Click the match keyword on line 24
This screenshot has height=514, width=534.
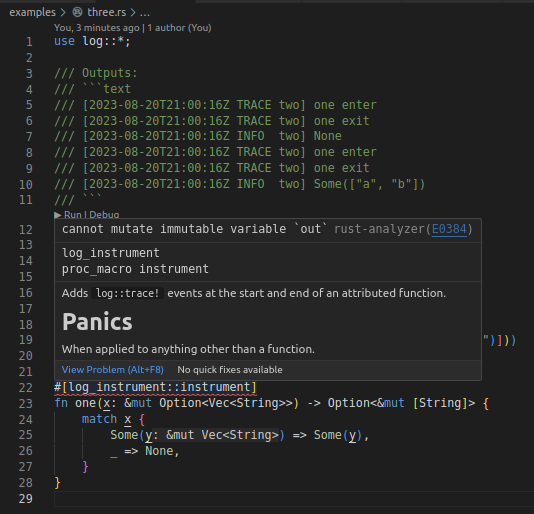(99, 419)
